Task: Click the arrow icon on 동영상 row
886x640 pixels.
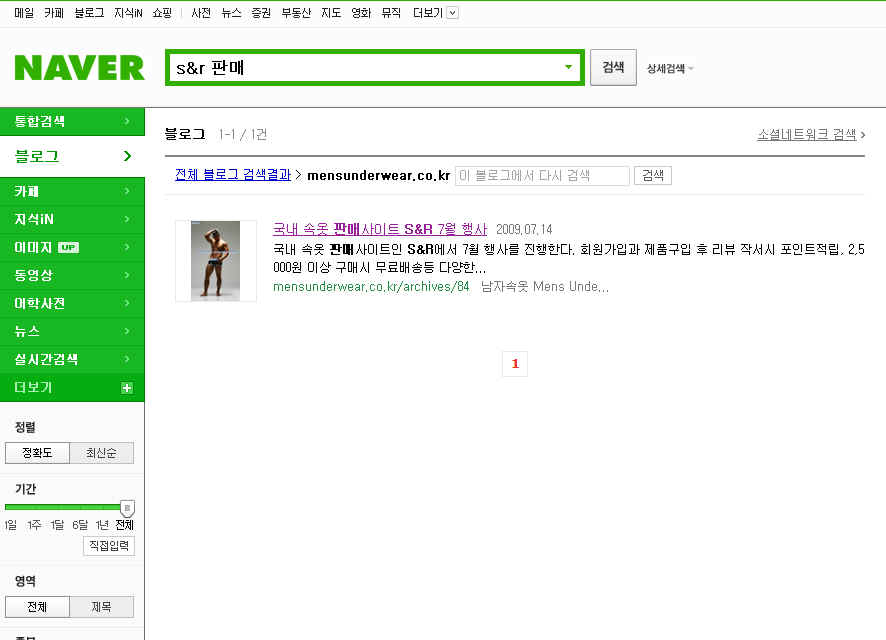Action: point(127,275)
